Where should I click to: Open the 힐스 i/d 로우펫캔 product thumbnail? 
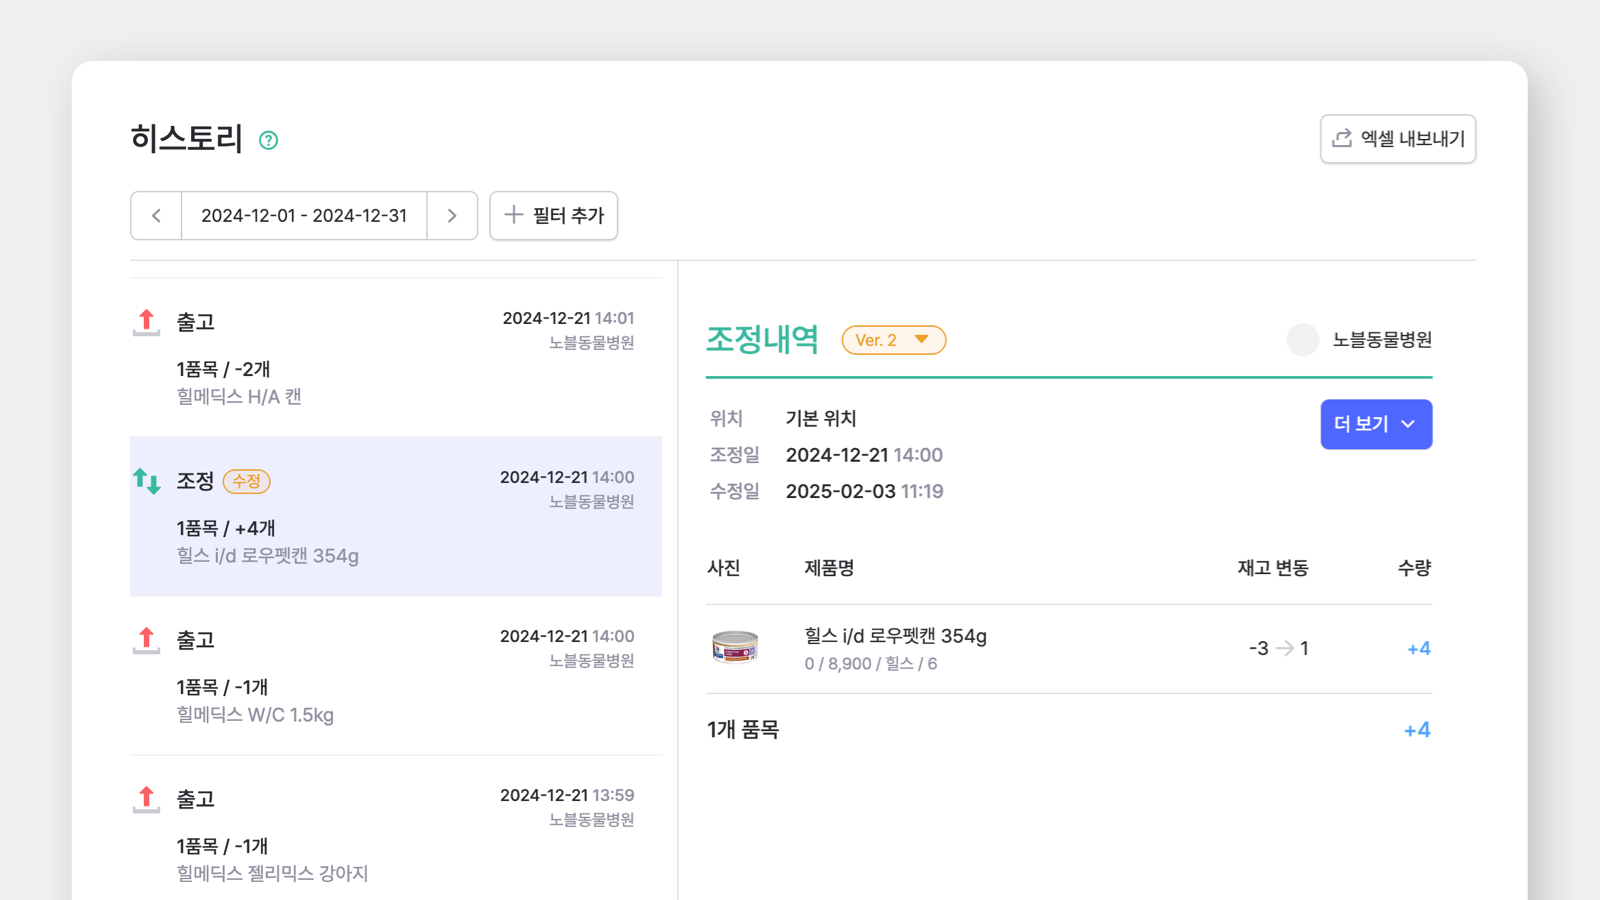click(735, 647)
